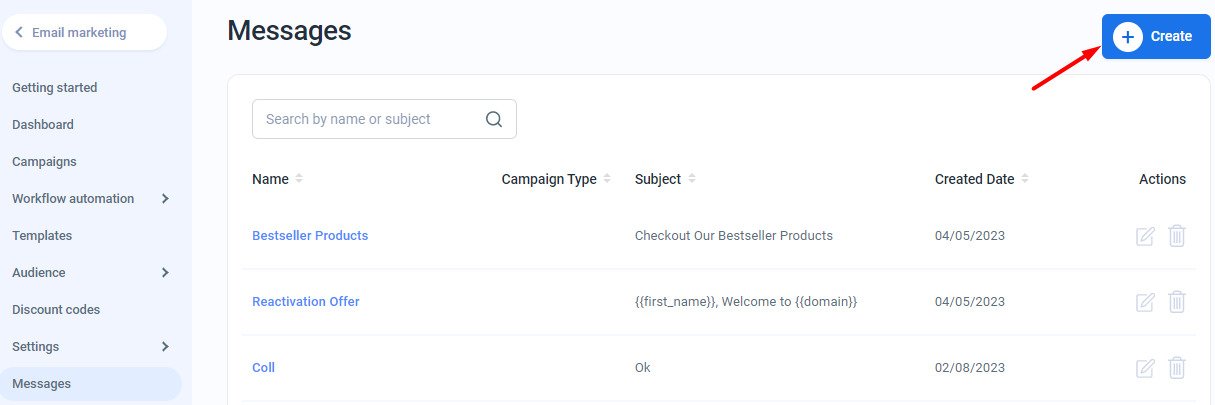Viewport: 1215px width, 405px height.
Task: Open the Bestseller Products link
Action: click(310, 236)
